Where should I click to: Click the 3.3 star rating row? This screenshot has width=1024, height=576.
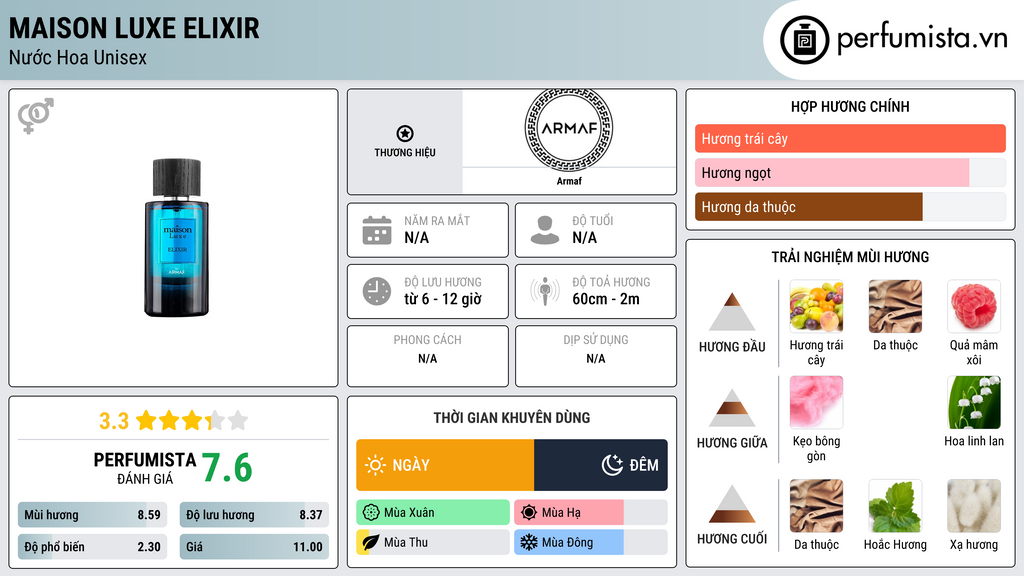pos(173,420)
